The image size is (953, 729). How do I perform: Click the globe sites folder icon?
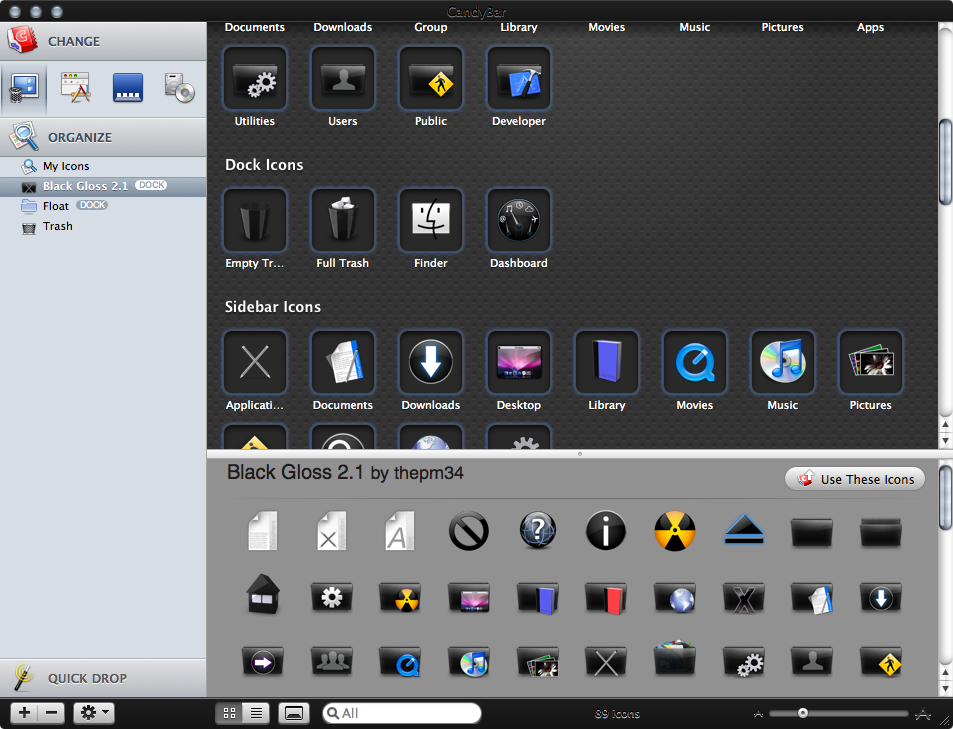[675, 598]
